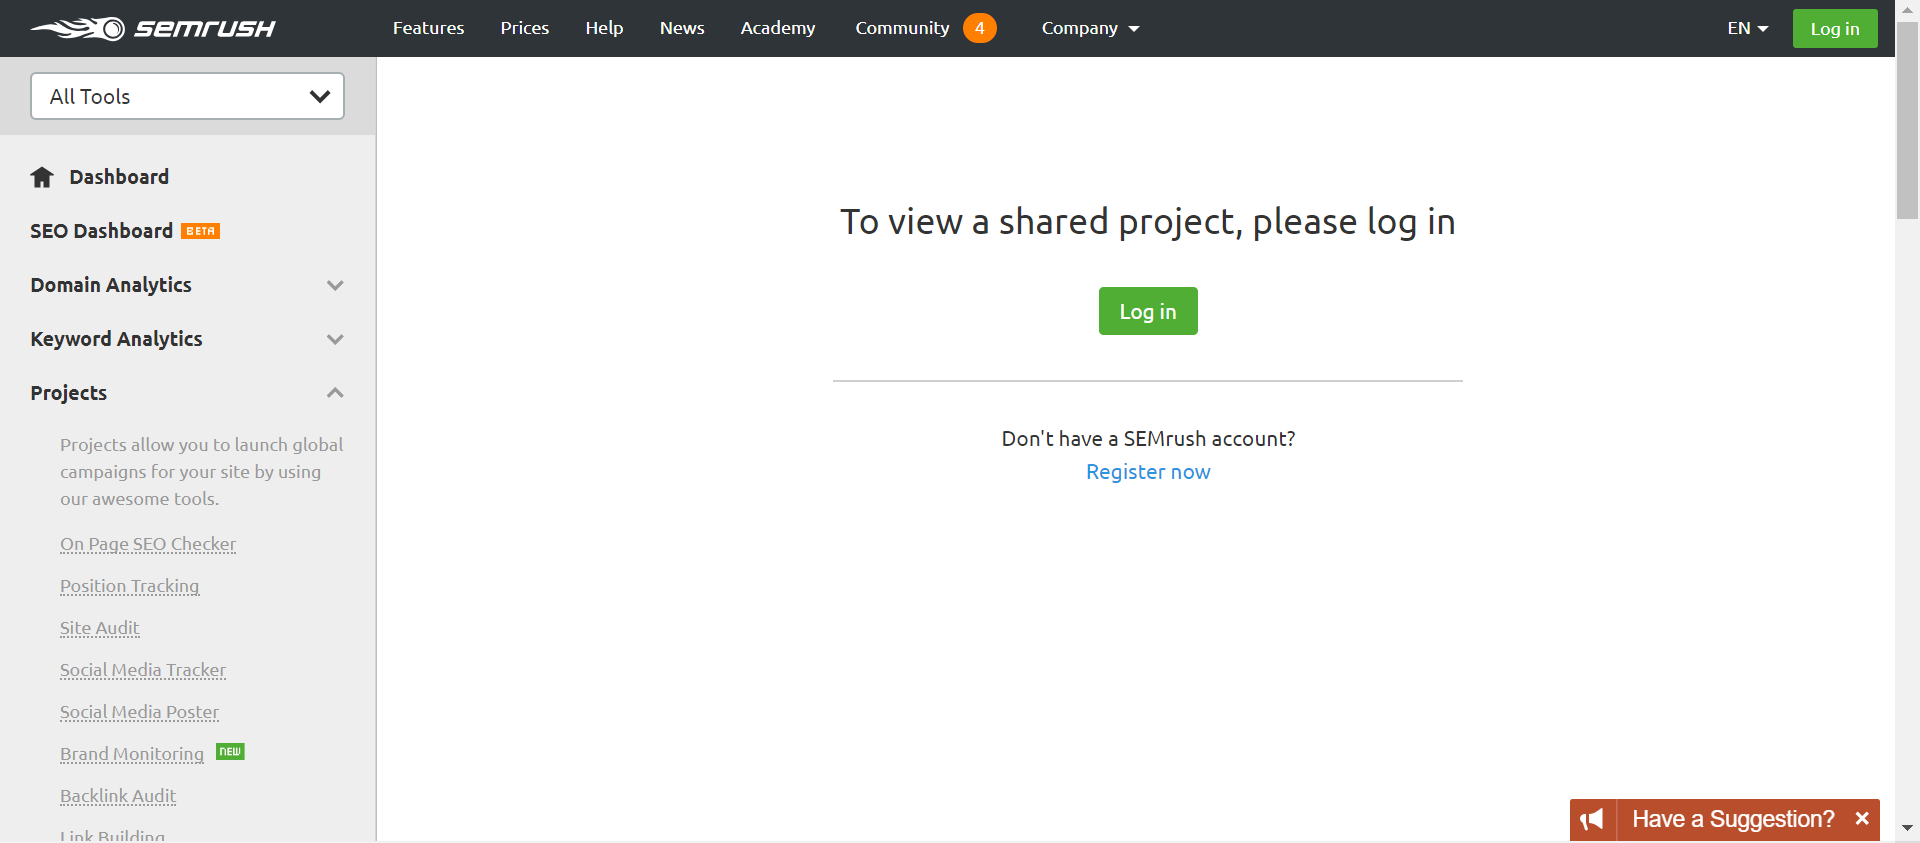Open Site Audit tool

[x=100, y=628]
